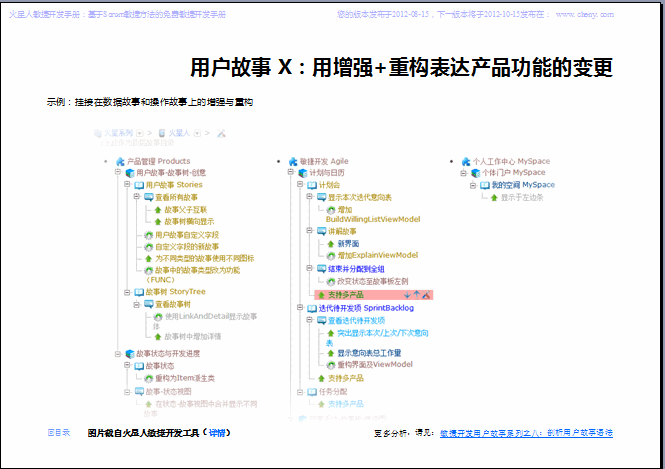
Task: Collapse the 查看故事树 node
Action: coord(137,304)
